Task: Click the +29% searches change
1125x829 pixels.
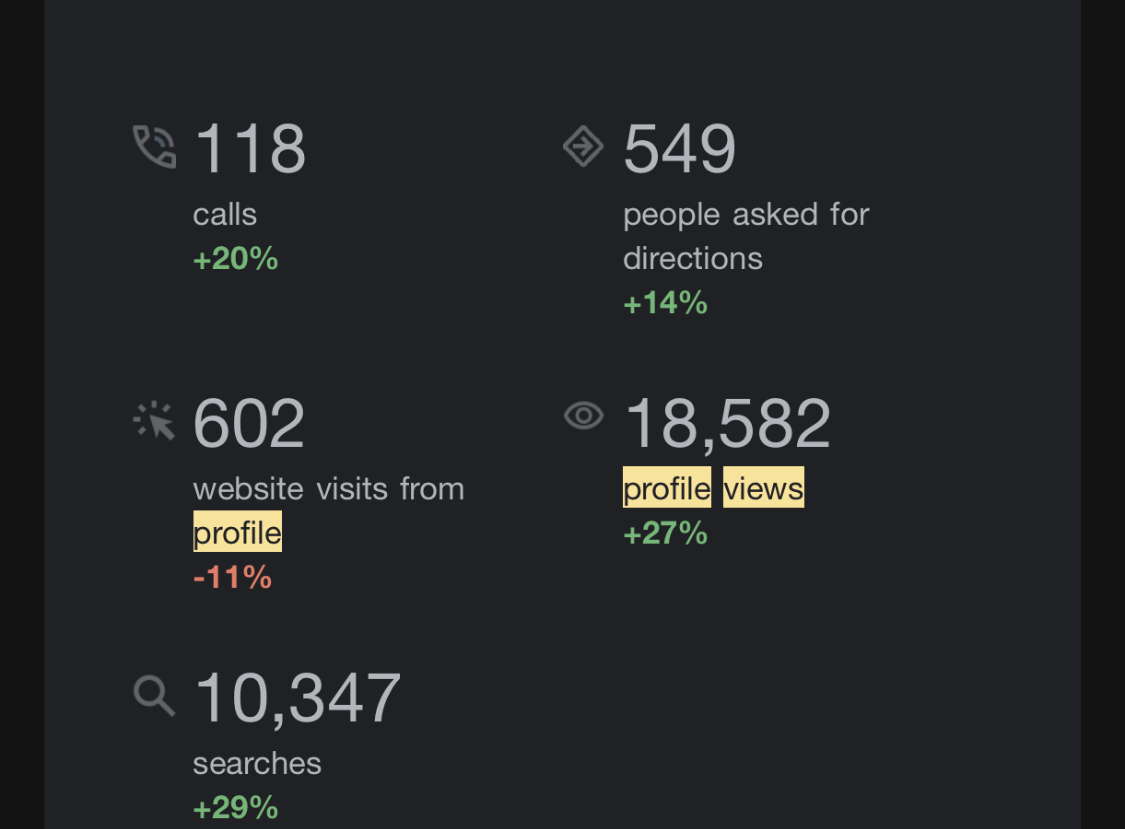Action: pos(236,808)
